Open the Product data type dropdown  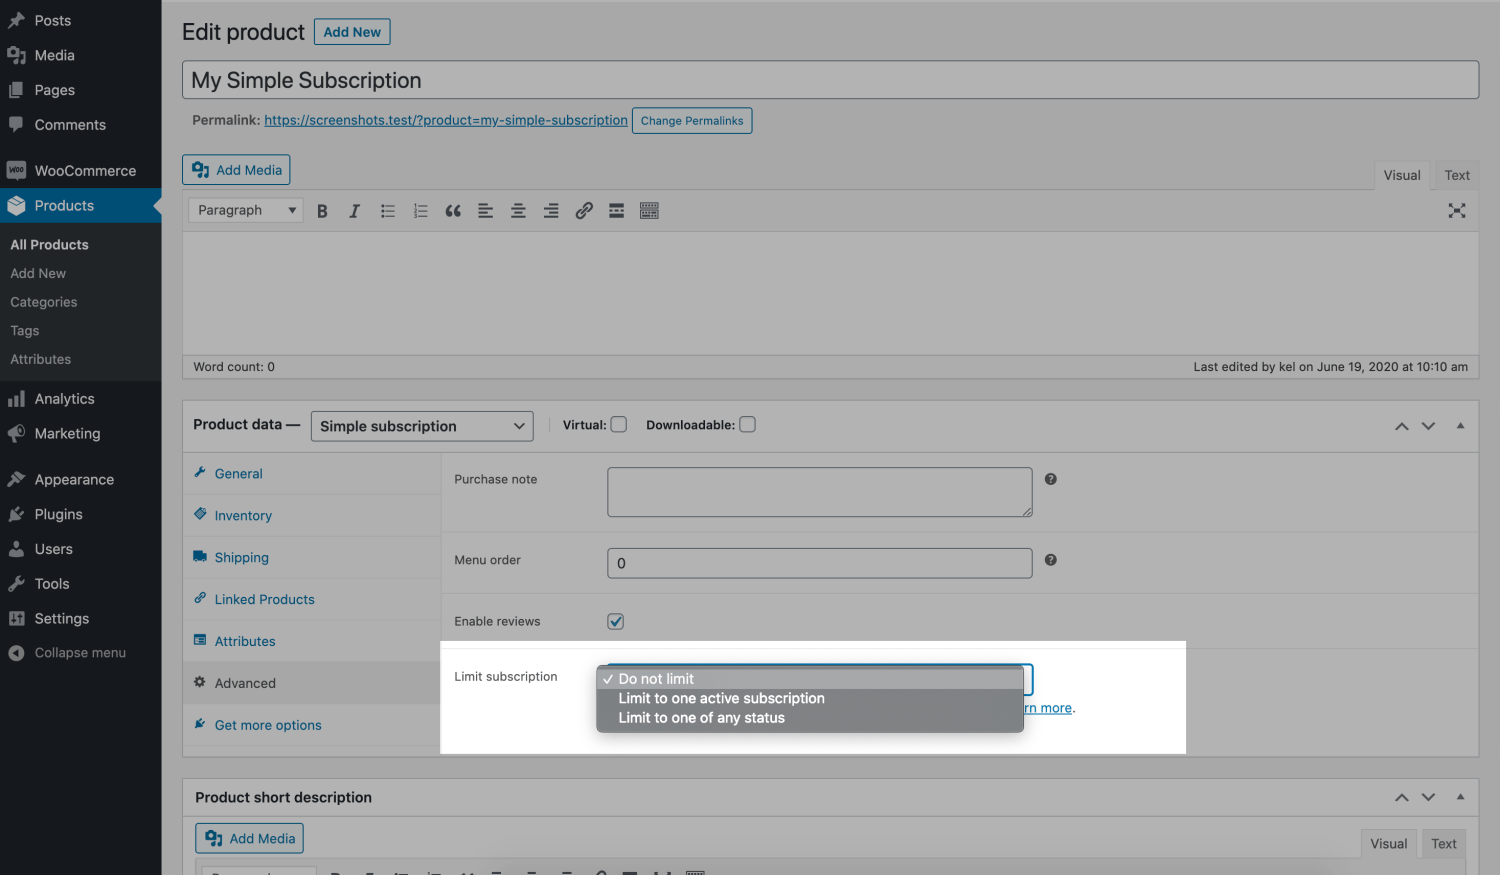(x=421, y=425)
